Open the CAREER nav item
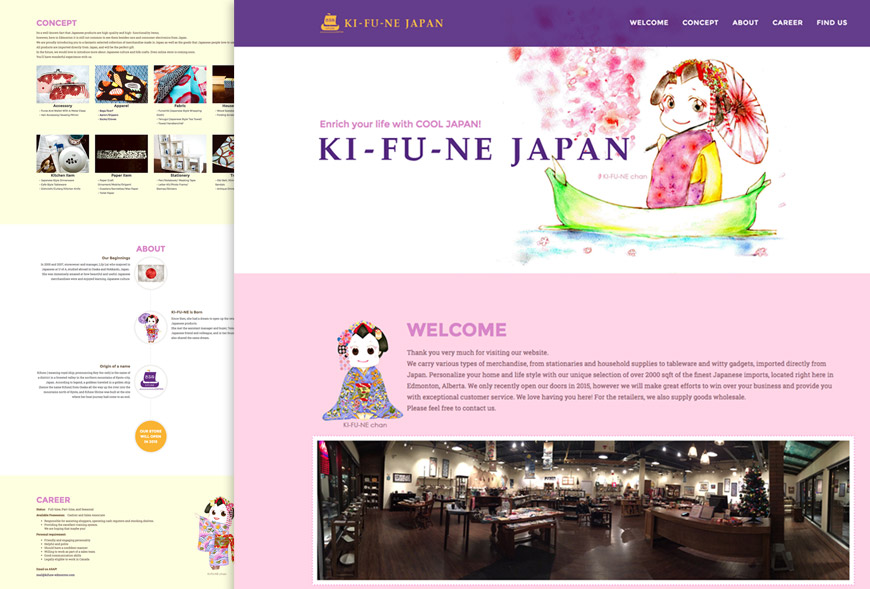The height and width of the screenshot is (589, 870). click(x=787, y=23)
